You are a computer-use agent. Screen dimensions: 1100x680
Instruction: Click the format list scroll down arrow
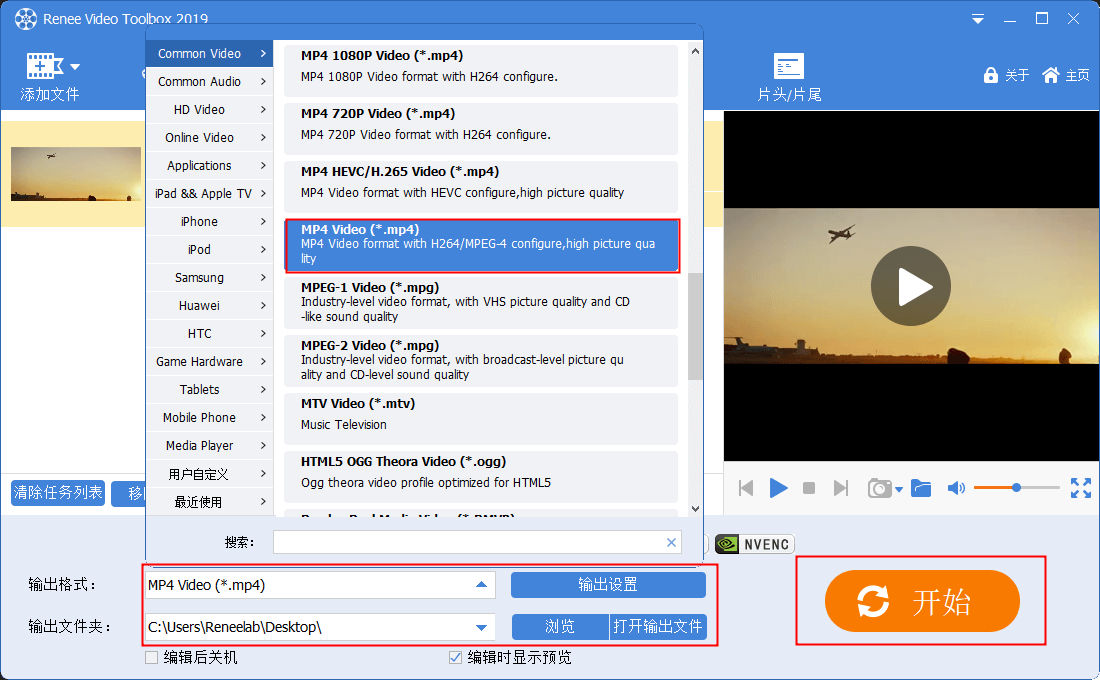click(x=695, y=509)
